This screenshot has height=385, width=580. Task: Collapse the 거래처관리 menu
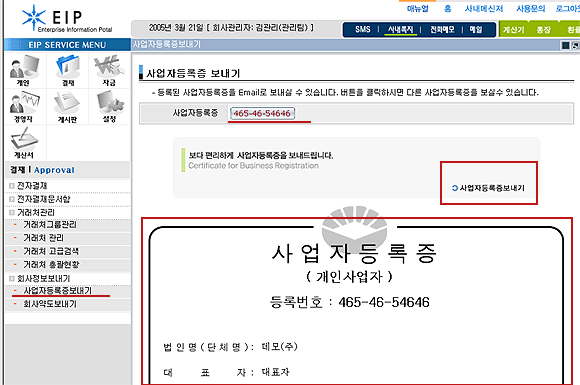pyautogui.click(x=36, y=212)
